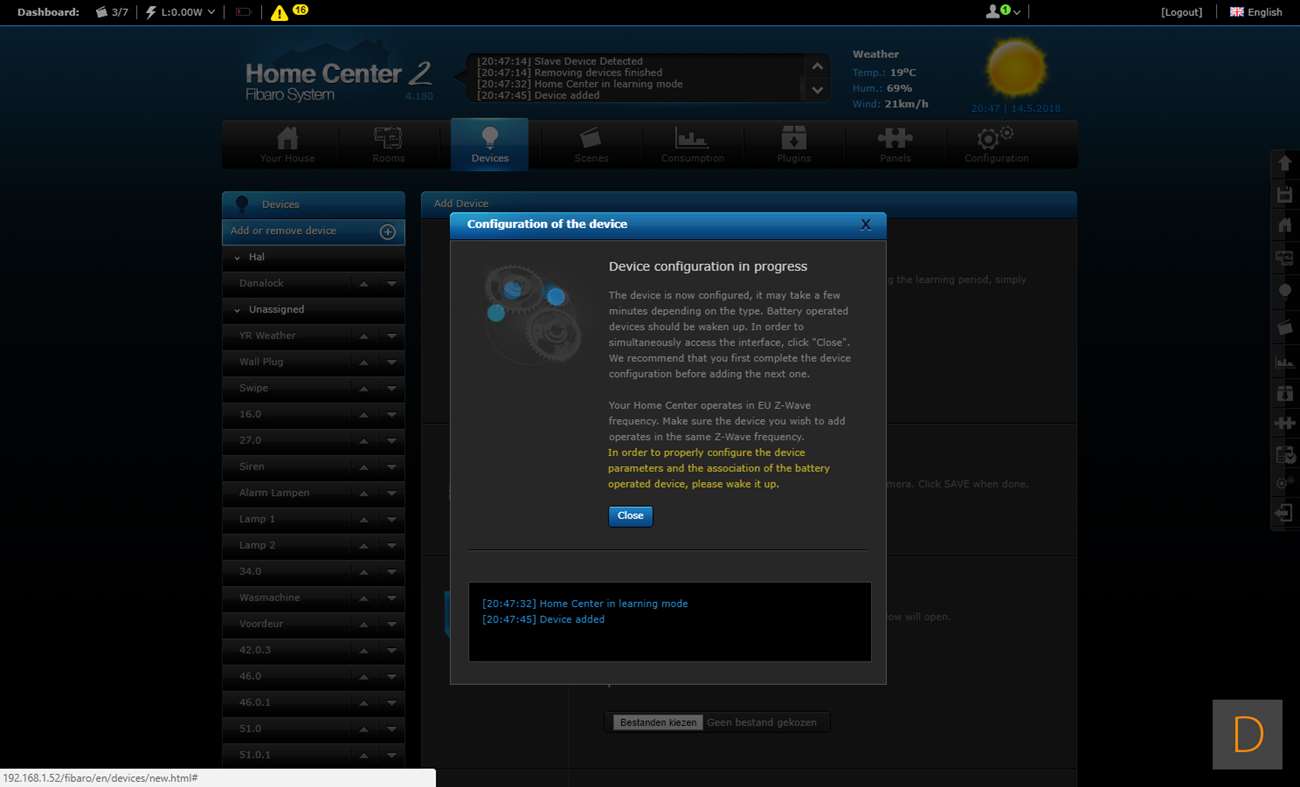Viewport: 1300px width, 787px height.
Task: Close the dialog with the X button
Action: click(866, 224)
